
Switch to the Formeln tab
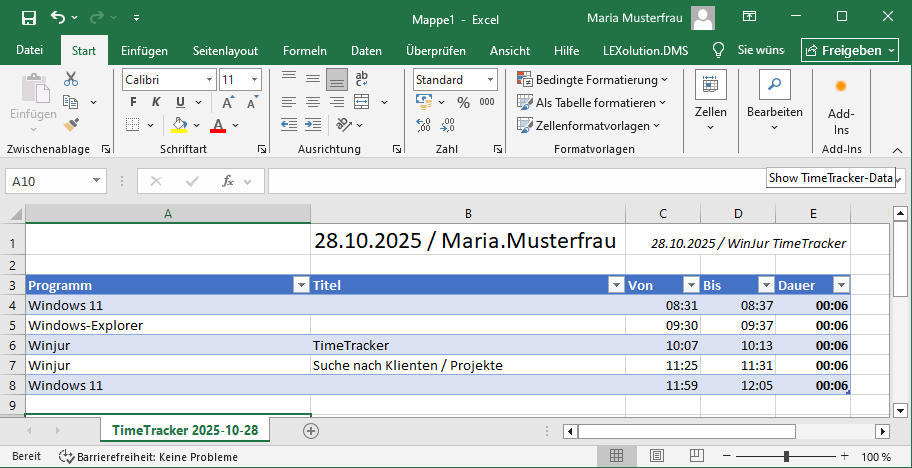[x=305, y=51]
